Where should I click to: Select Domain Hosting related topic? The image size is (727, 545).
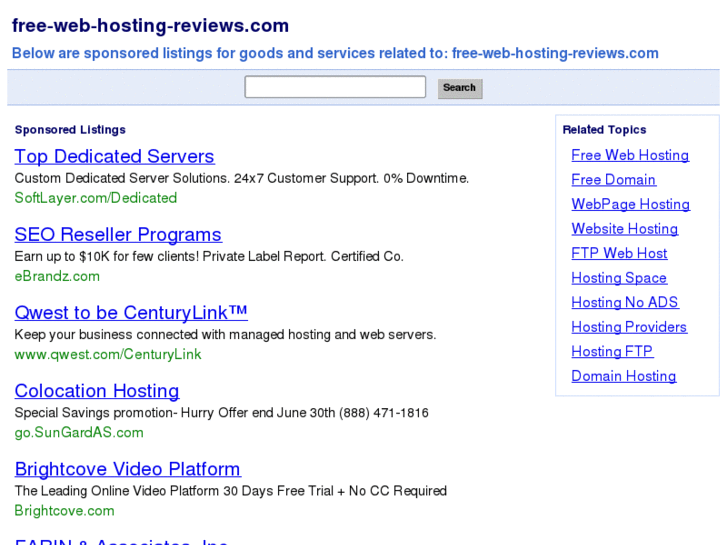tap(624, 376)
